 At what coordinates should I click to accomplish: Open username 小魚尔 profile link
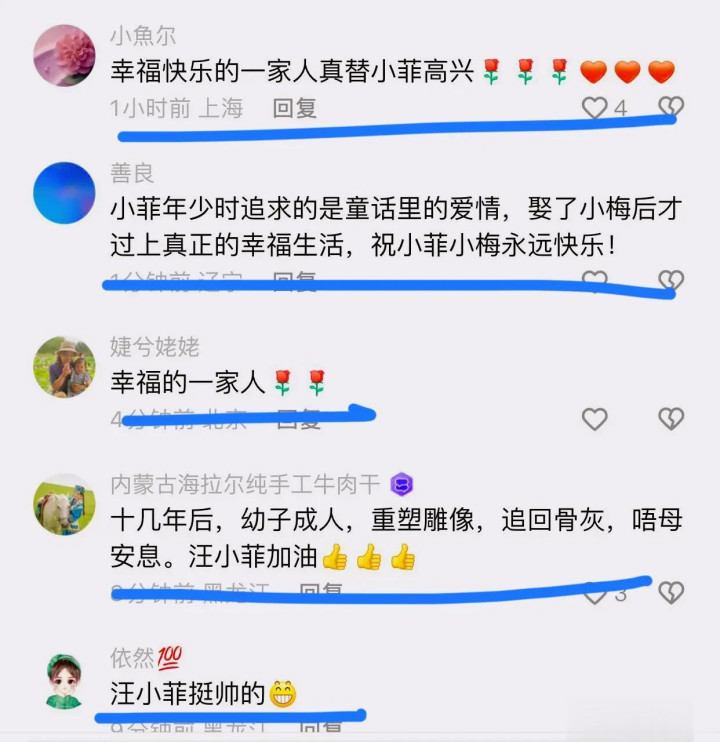click(143, 35)
